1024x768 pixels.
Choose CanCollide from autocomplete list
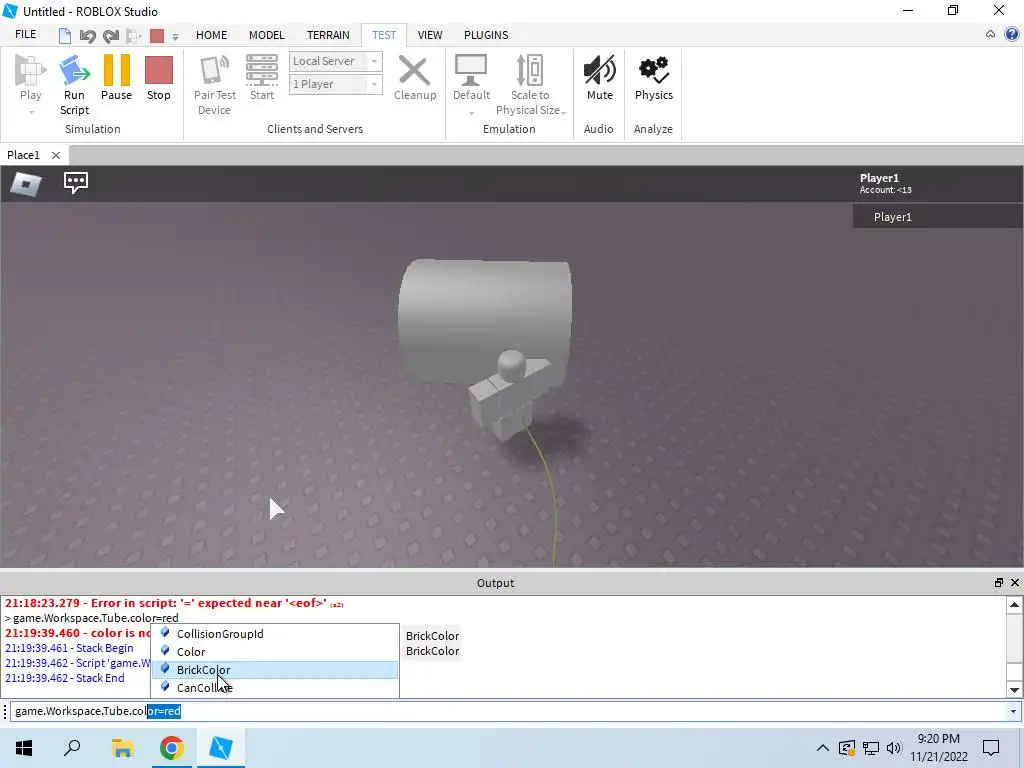coord(275,688)
